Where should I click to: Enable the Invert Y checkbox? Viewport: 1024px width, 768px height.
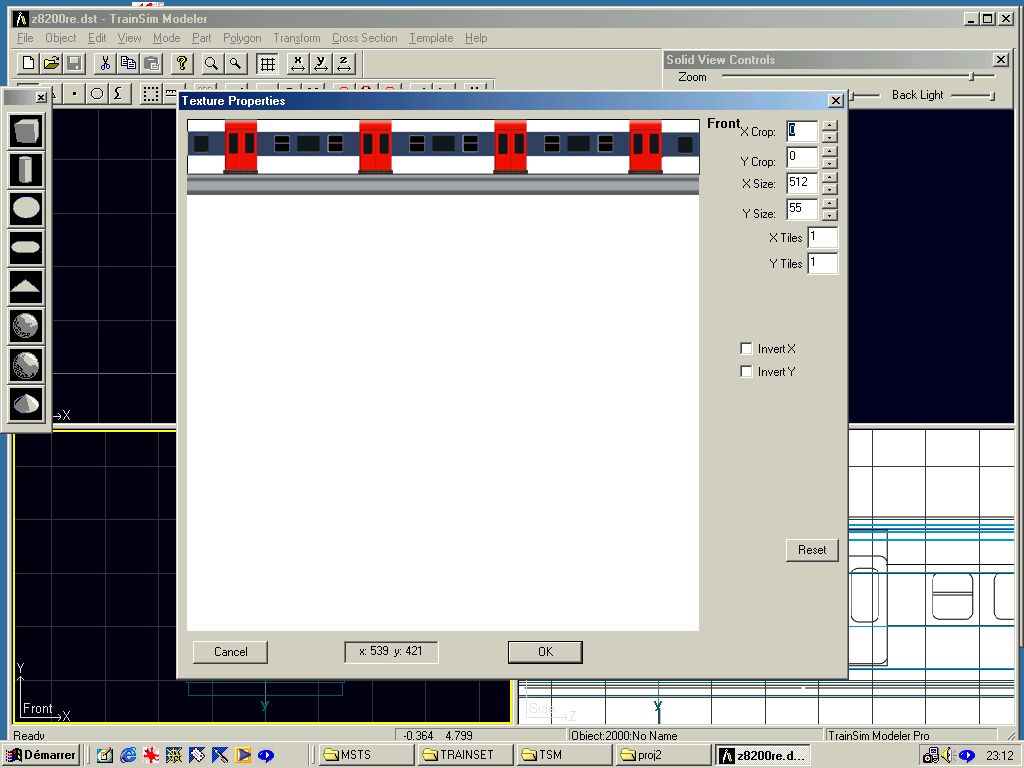(746, 372)
